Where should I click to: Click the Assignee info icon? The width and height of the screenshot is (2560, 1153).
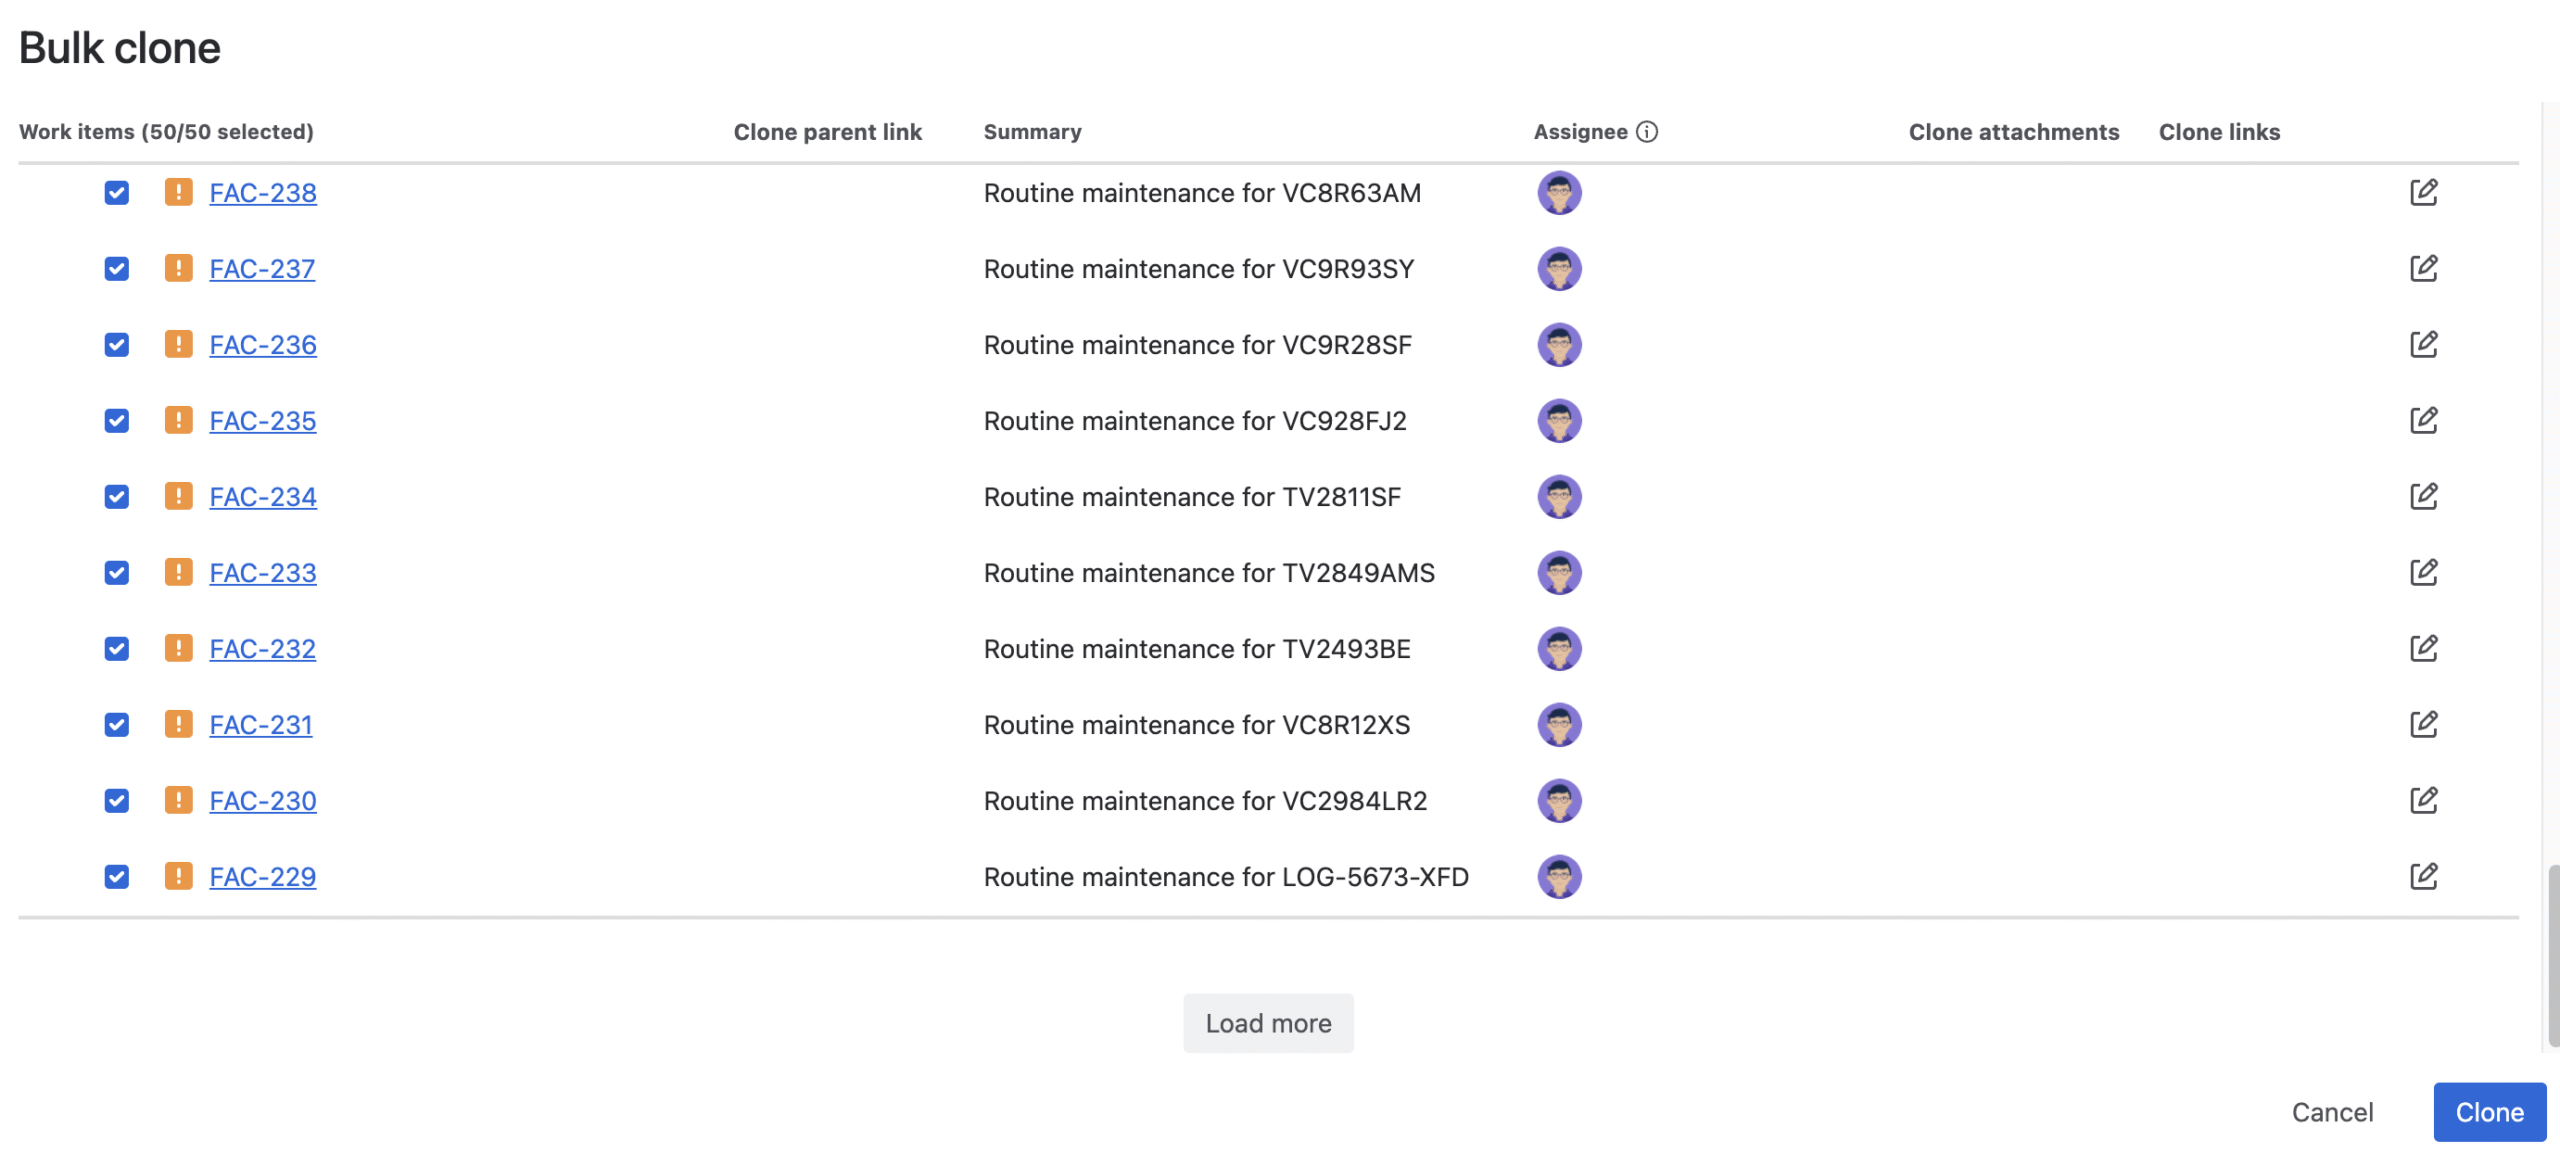(x=1647, y=132)
